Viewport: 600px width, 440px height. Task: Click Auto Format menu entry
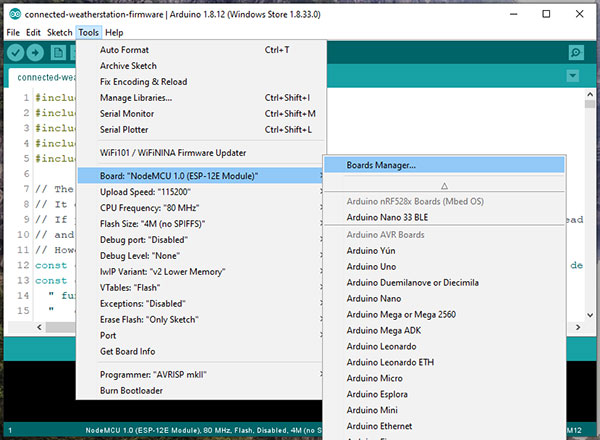[x=125, y=49]
